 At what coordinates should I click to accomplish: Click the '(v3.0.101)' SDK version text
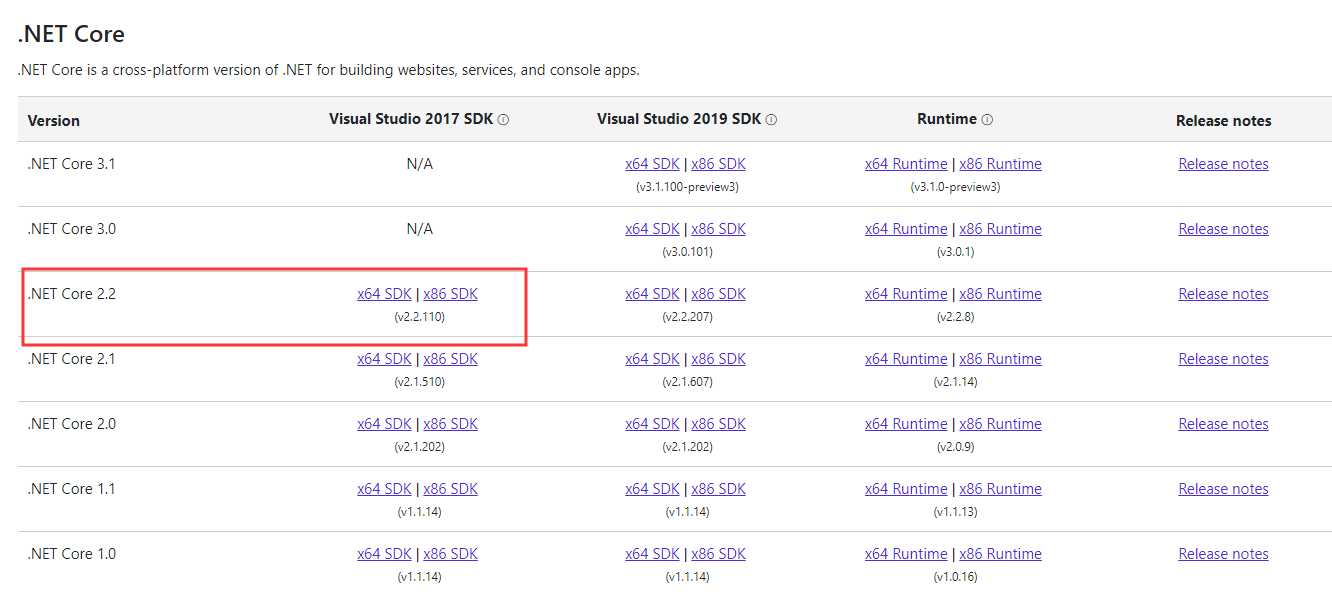(x=686, y=252)
